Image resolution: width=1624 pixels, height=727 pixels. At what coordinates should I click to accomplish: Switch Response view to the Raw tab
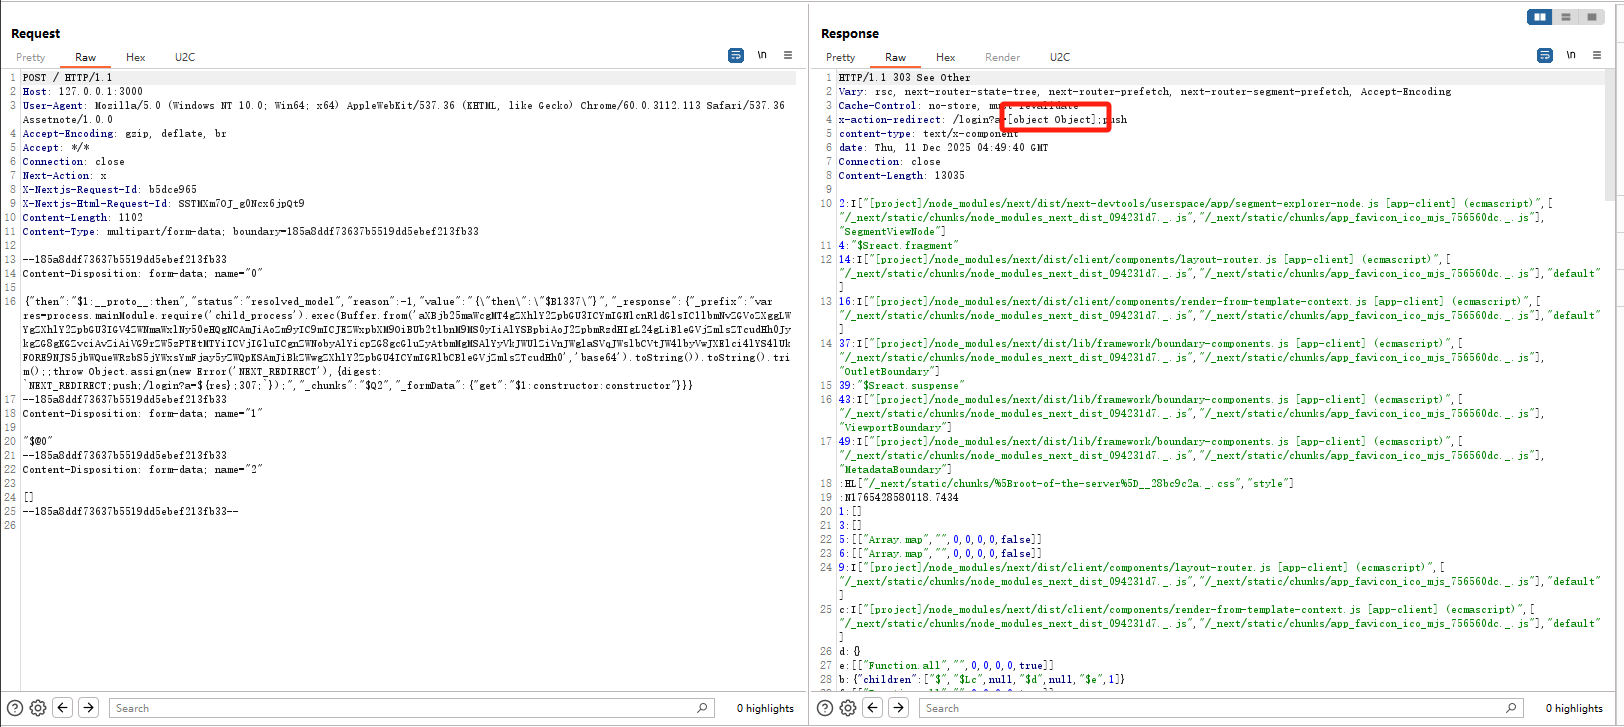click(x=896, y=57)
